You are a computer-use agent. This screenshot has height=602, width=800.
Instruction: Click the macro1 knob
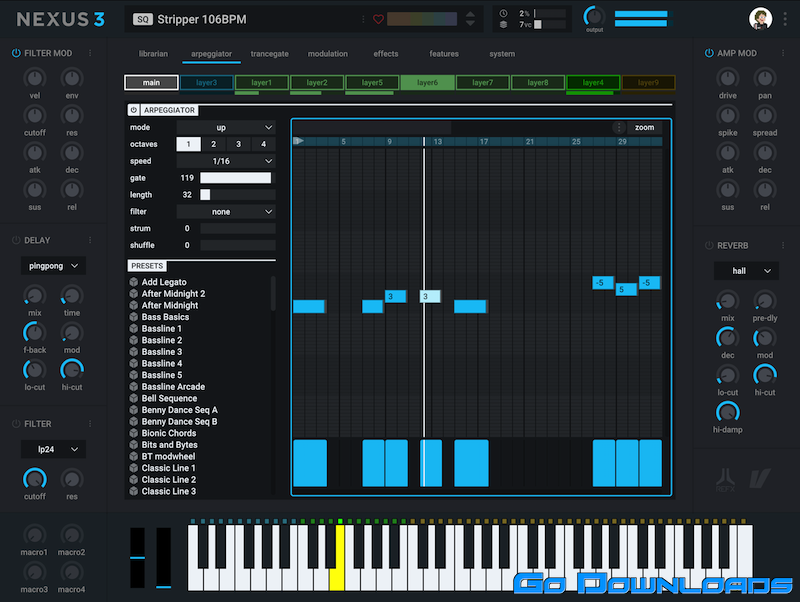click(x=35, y=535)
